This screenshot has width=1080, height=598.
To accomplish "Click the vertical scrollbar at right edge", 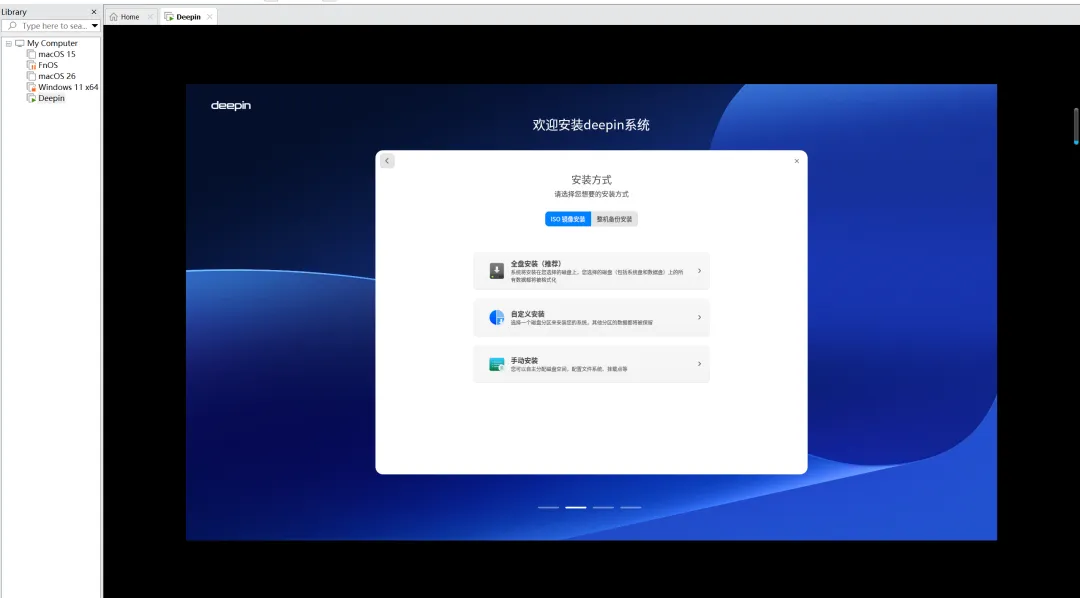I will pyautogui.click(x=1076, y=126).
